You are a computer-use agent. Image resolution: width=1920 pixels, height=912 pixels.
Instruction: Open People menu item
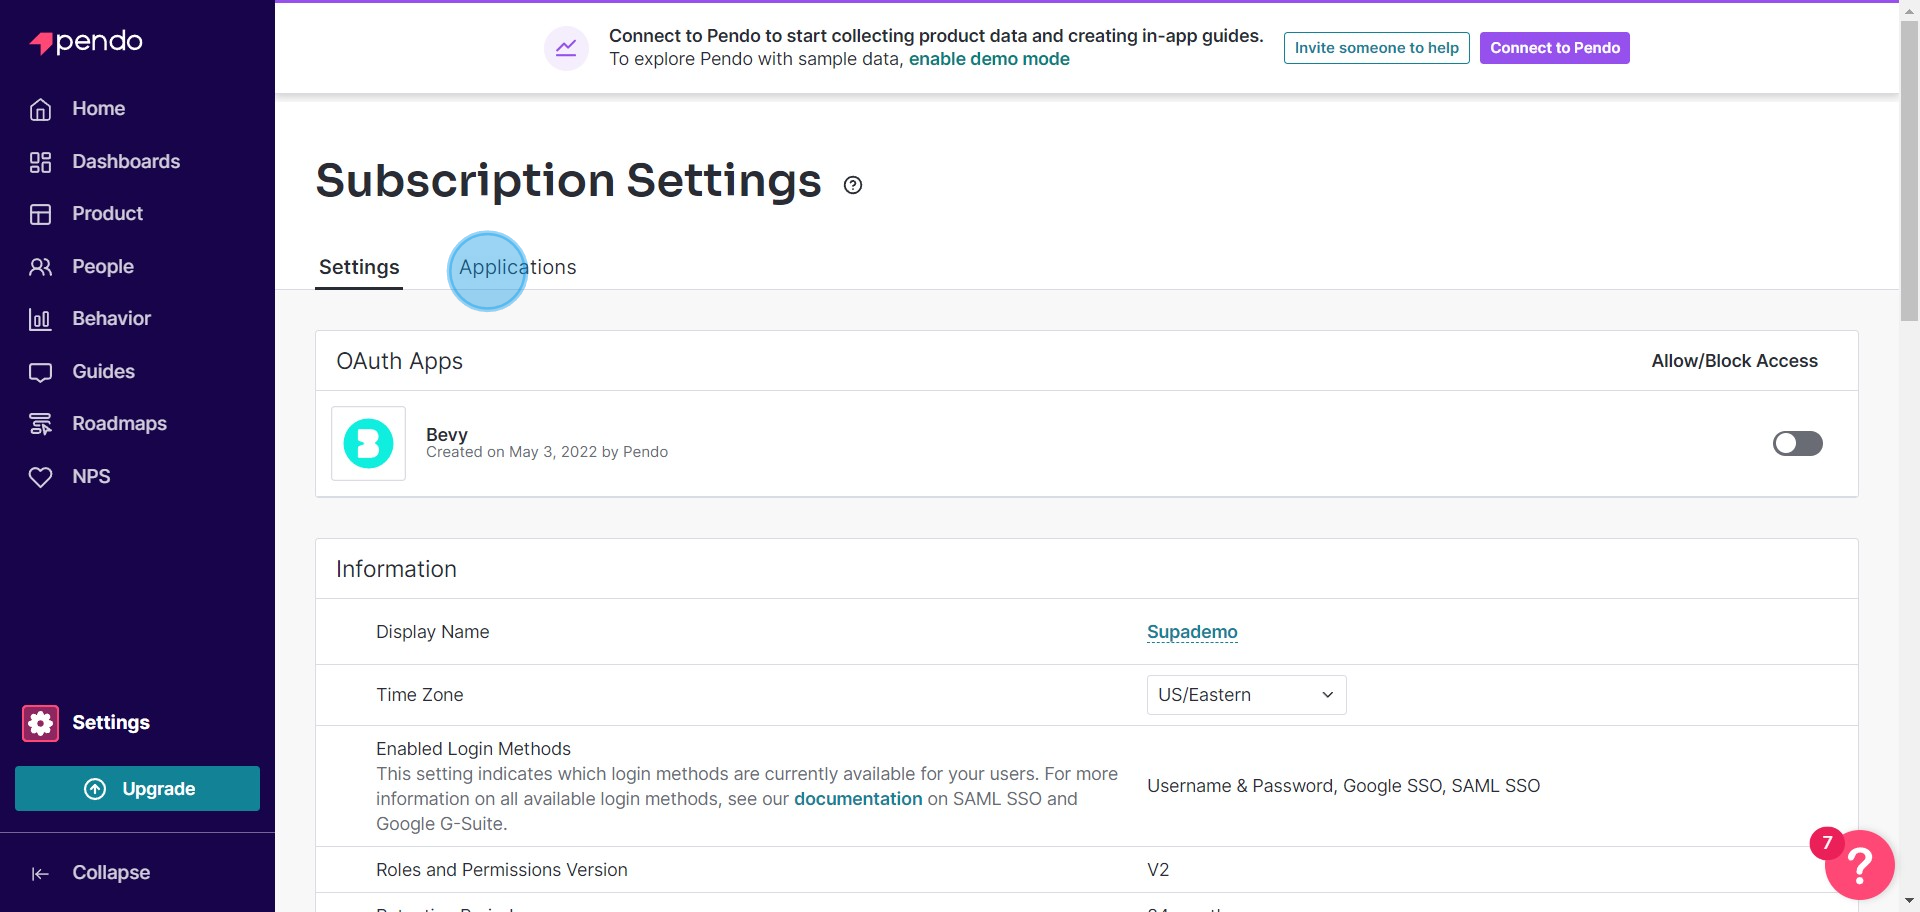102,267
